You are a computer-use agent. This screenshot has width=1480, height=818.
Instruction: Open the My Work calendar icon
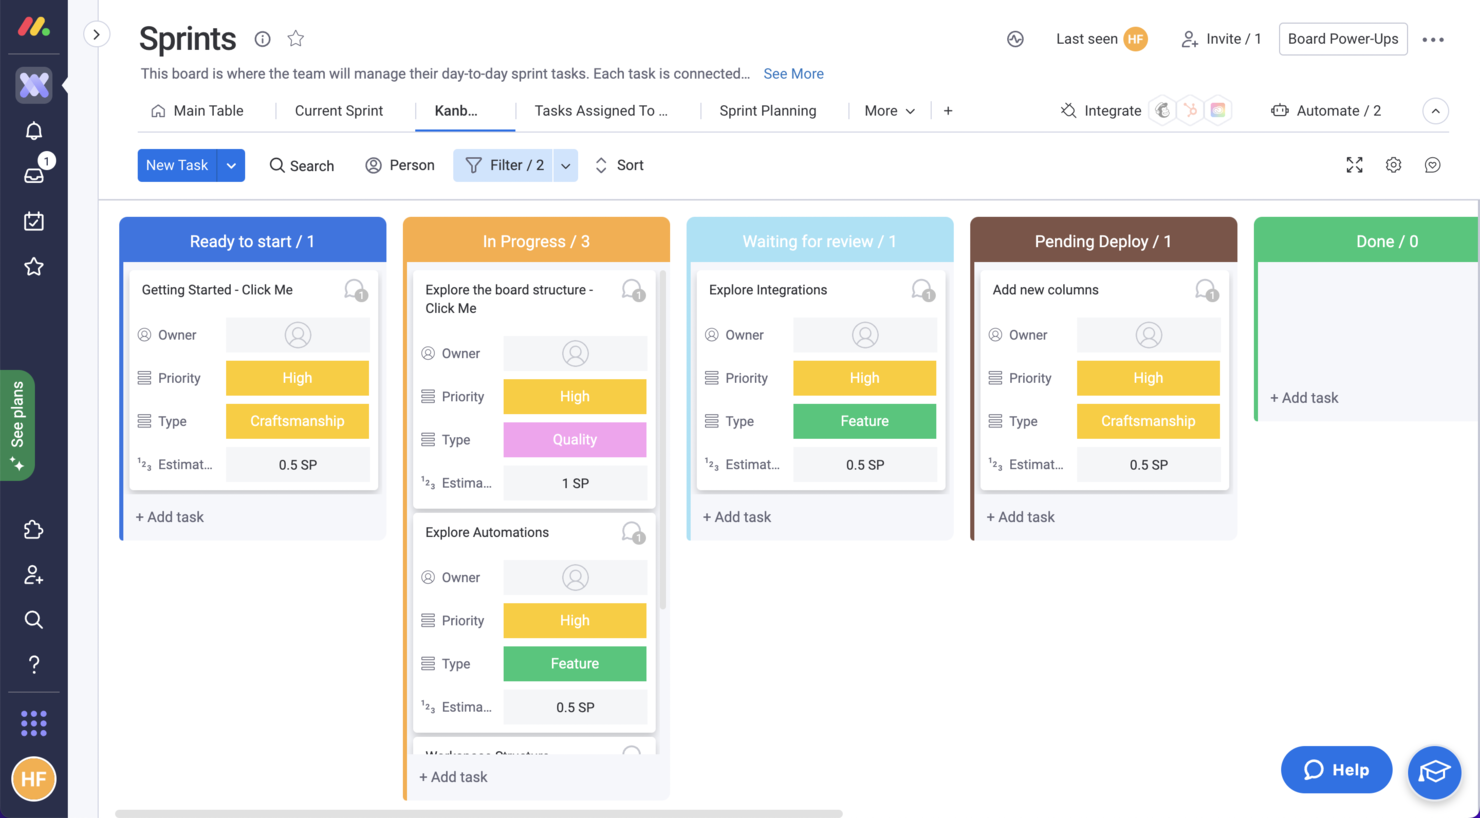[34, 221]
